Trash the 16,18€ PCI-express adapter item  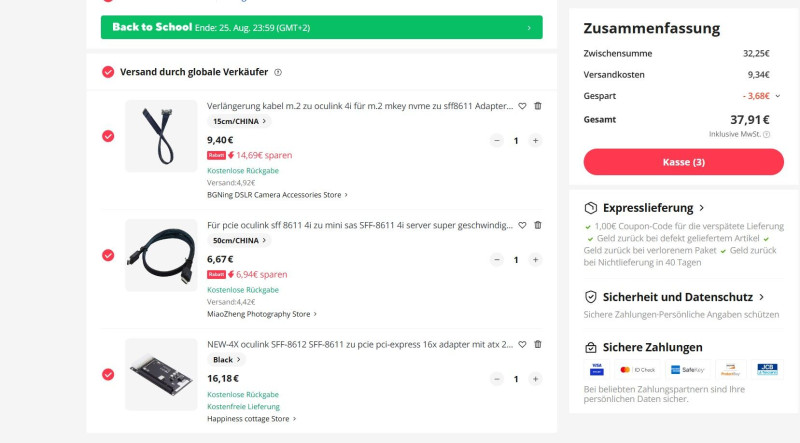point(537,344)
